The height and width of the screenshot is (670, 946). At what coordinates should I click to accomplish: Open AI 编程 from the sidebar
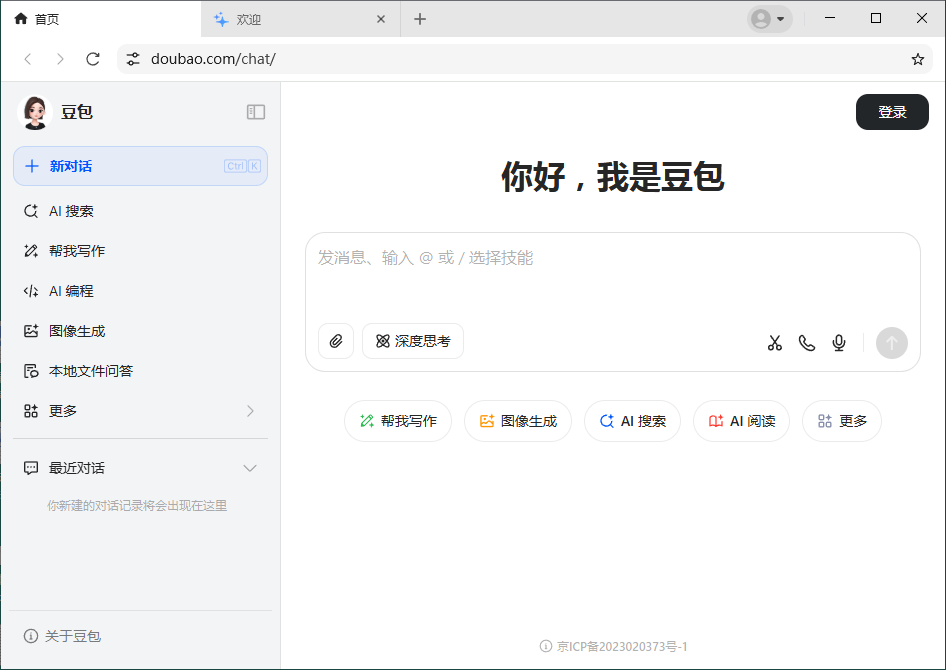point(71,291)
